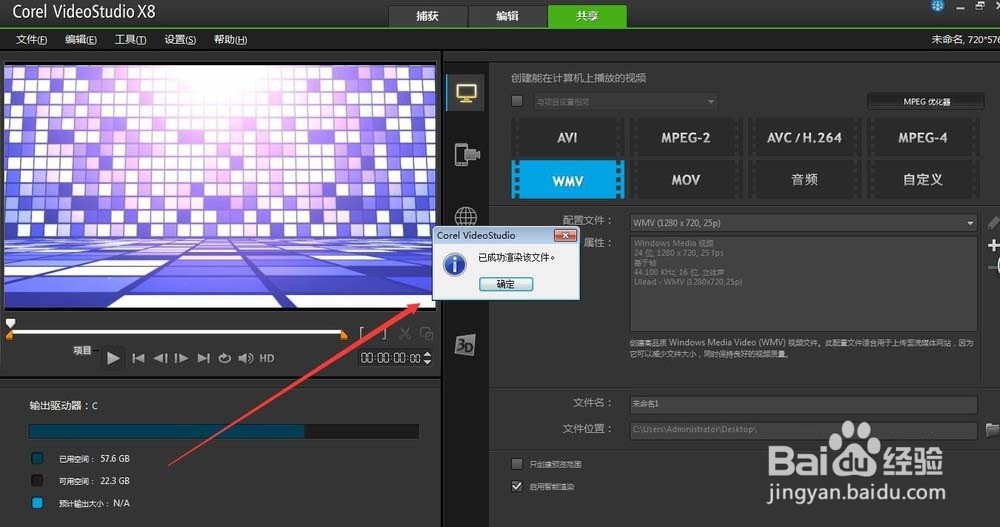1000x527 pixels.
Task: Select the WMV format button
Action: [x=568, y=180]
